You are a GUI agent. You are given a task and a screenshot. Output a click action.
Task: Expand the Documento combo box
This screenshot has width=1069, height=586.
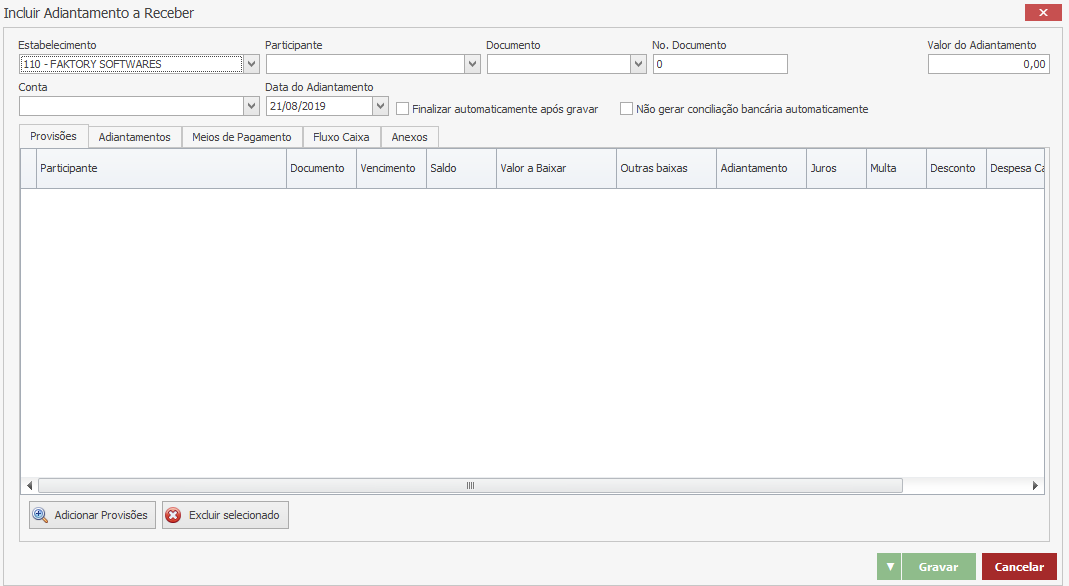638,64
